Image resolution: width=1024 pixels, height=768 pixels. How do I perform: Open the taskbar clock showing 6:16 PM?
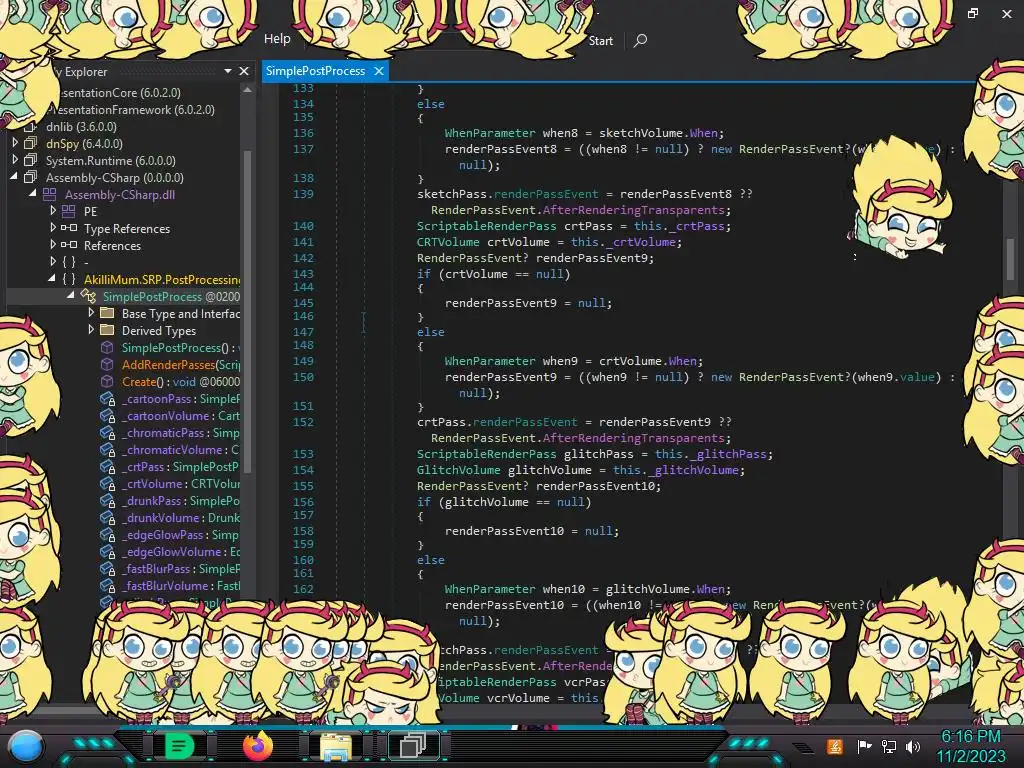[971, 746]
